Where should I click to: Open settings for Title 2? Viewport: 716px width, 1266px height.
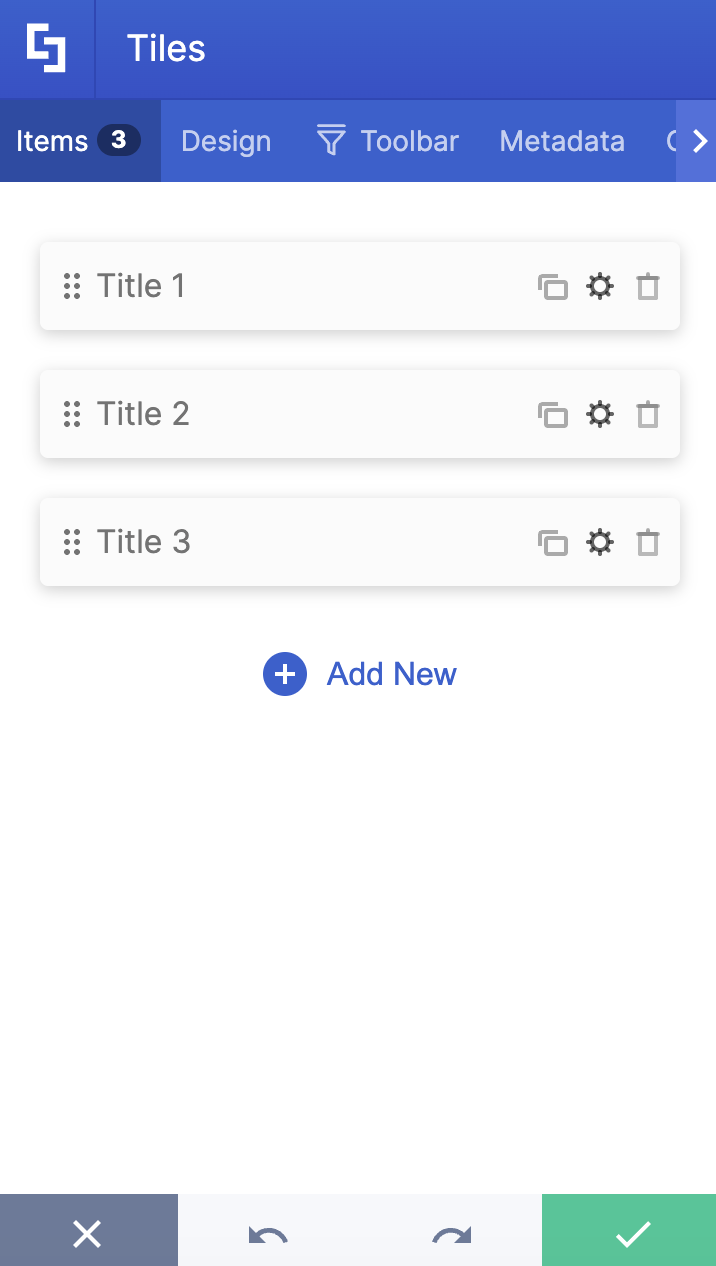tap(600, 414)
